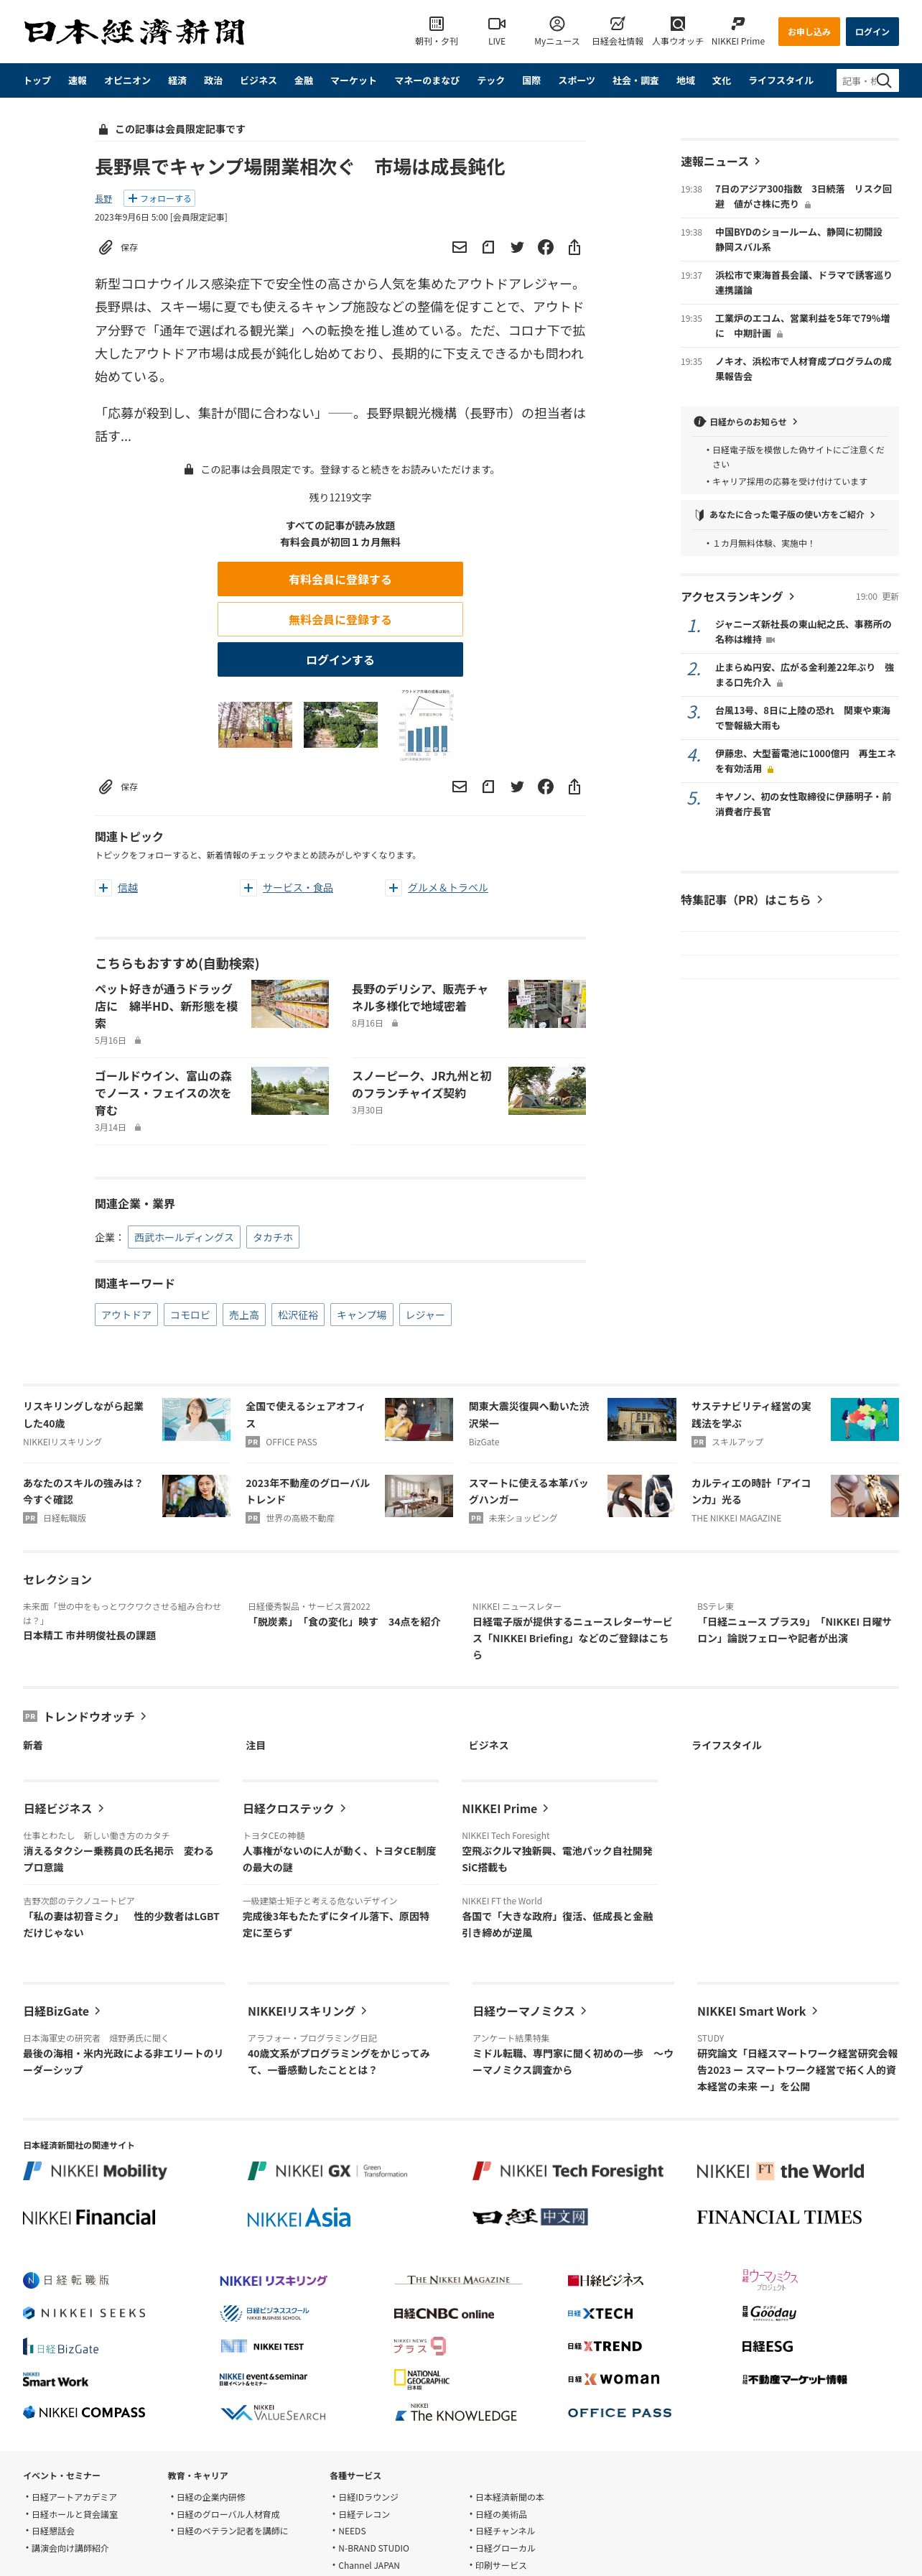Click the top upload/share arrow icon

574,247
